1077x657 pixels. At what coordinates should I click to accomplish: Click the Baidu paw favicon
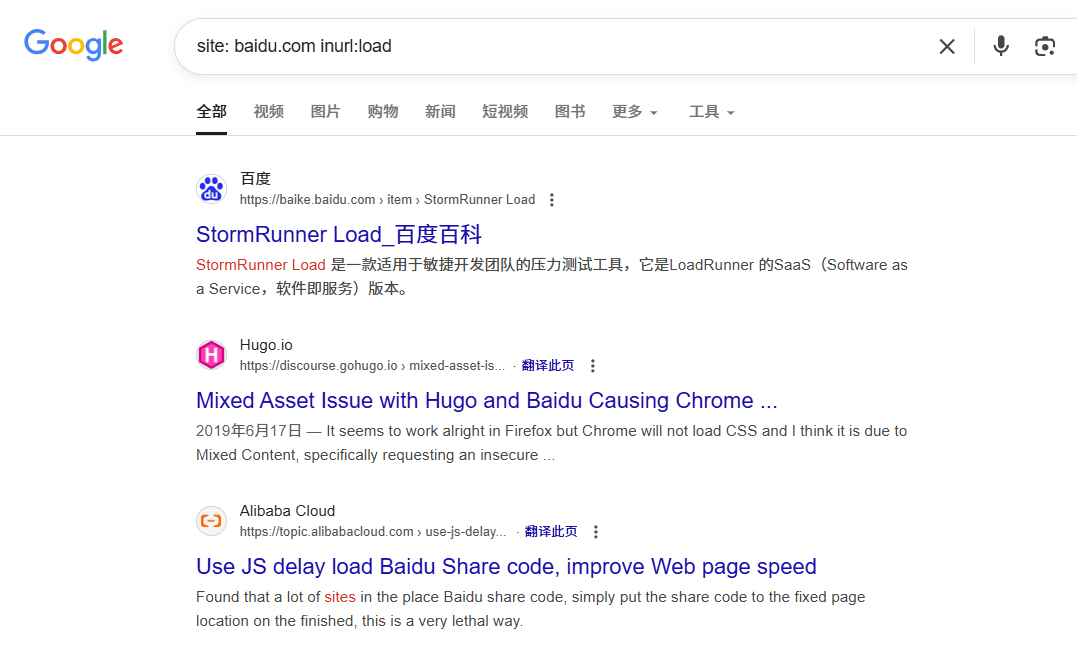(212, 189)
